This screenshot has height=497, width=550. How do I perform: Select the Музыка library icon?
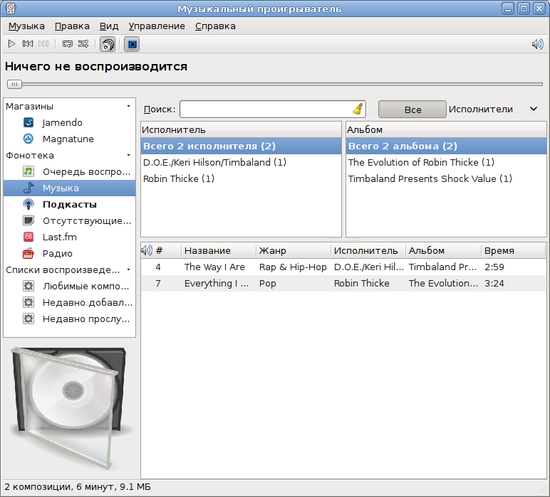(x=28, y=188)
